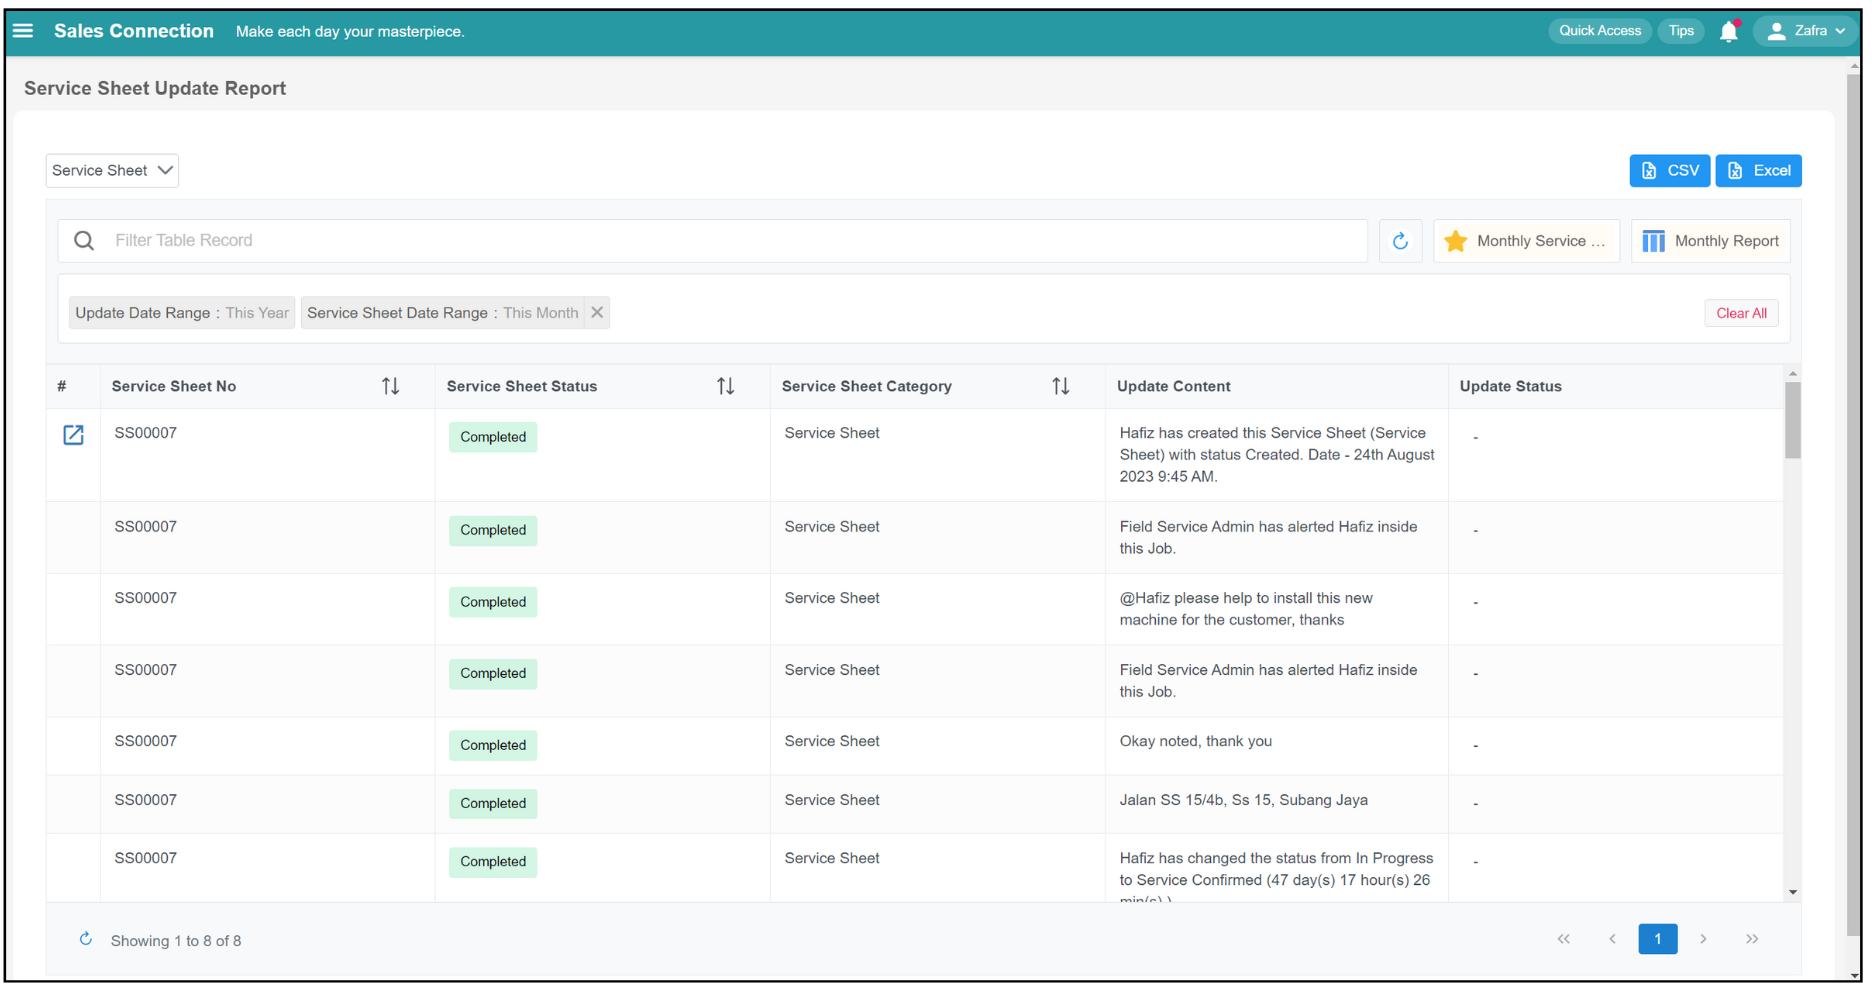Clear All filters
Viewport: 1872px width, 993px height.
pos(1741,313)
